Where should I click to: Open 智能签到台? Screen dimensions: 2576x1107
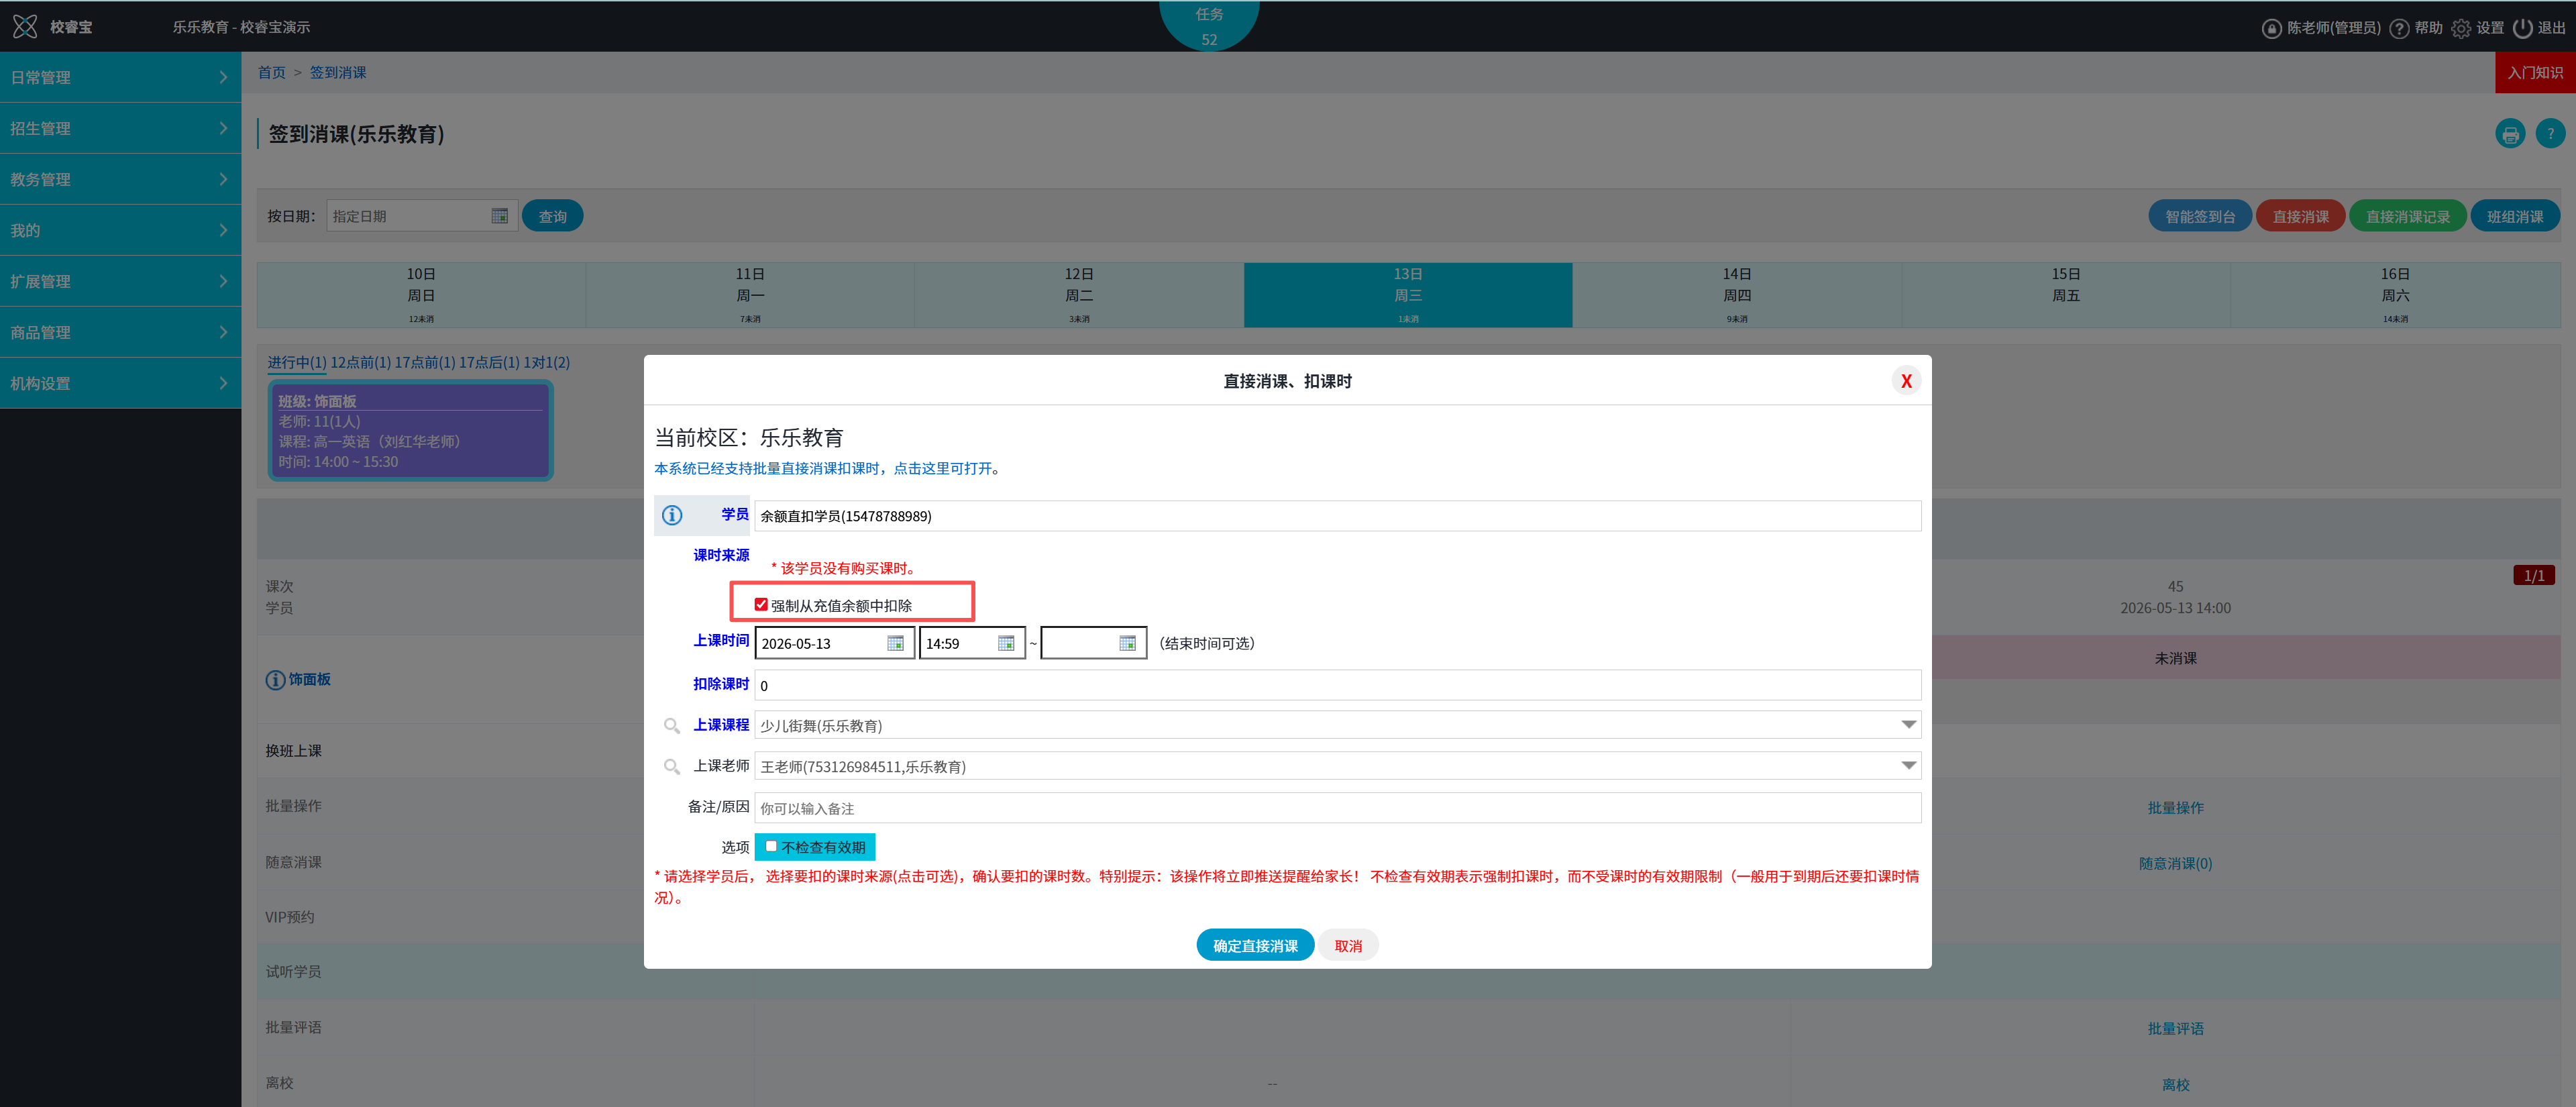click(x=2200, y=216)
